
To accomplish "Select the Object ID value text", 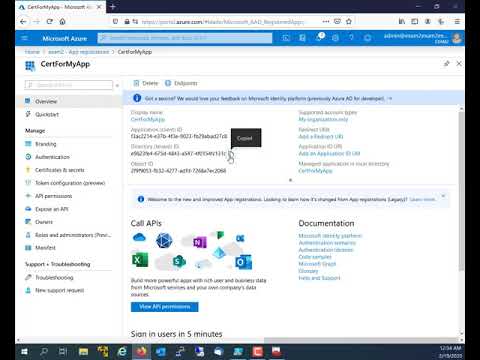I will point(178,171).
